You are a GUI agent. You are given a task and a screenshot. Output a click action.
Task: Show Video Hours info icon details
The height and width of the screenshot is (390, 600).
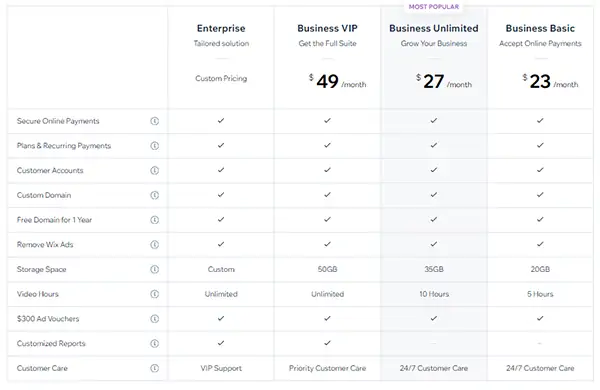(x=155, y=294)
